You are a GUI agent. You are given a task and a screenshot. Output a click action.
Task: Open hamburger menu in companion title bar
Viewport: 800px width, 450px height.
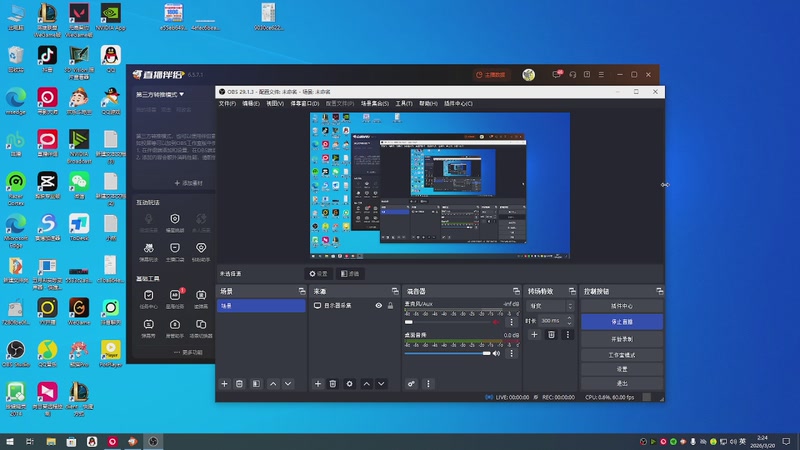click(601, 74)
